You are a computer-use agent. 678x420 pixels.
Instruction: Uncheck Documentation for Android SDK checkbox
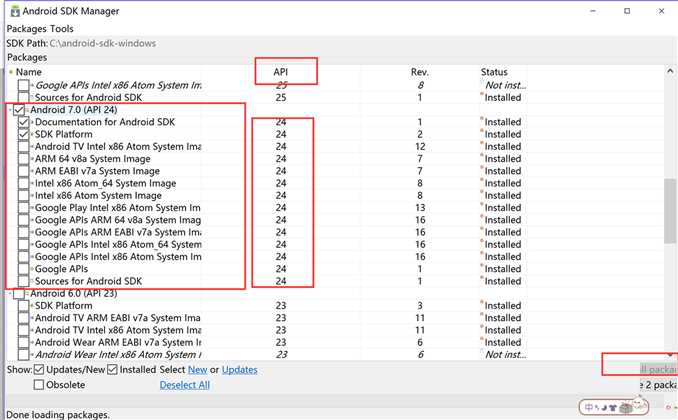pos(24,122)
